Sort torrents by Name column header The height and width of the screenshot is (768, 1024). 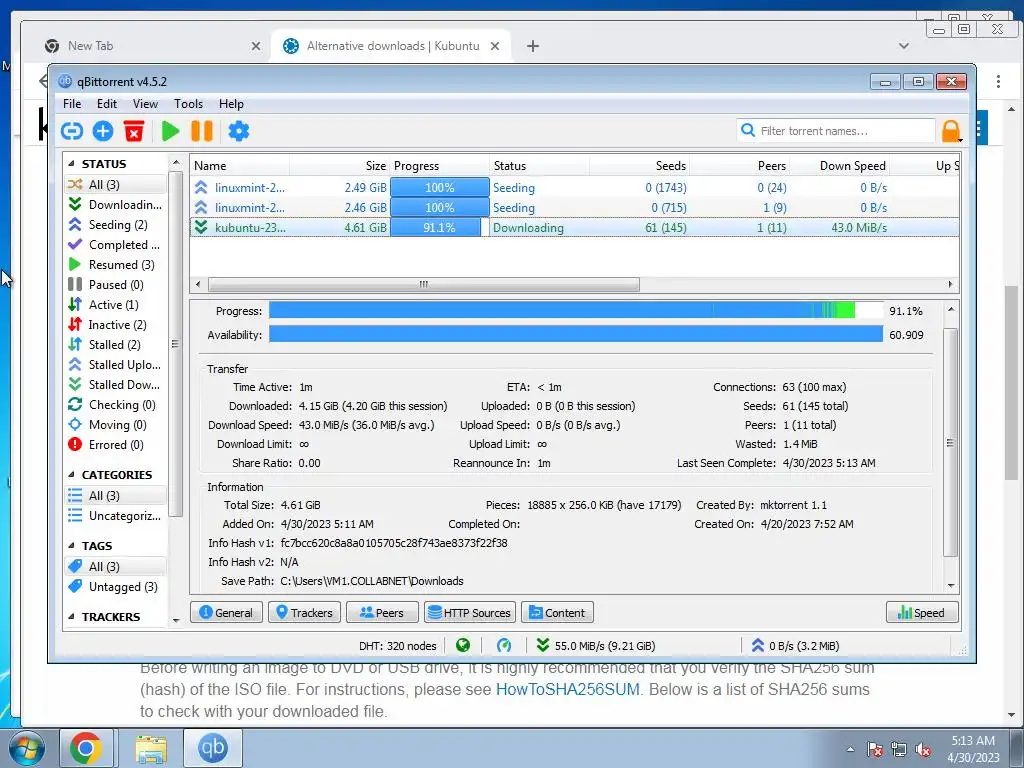pos(240,166)
